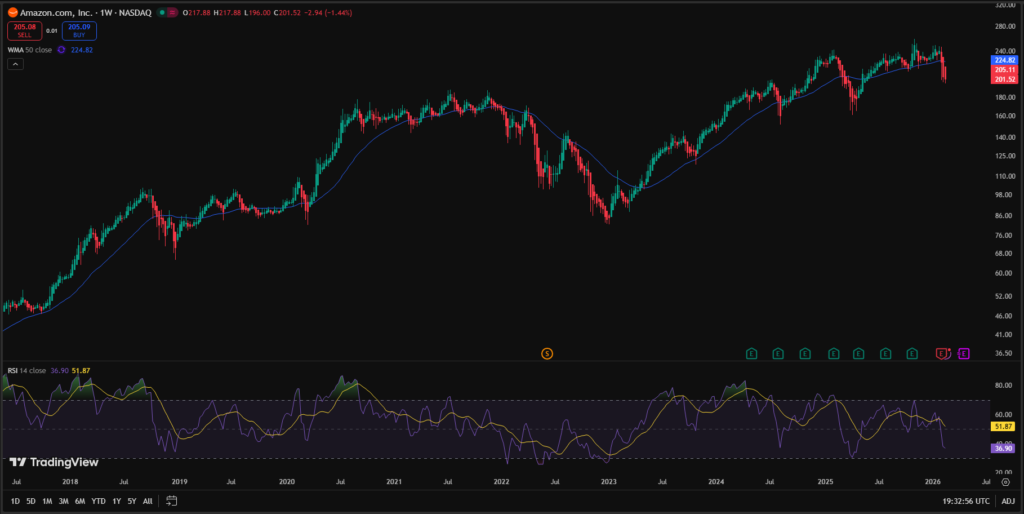
Task: Open the go-to-date calendar icon
Action: (172, 501)
